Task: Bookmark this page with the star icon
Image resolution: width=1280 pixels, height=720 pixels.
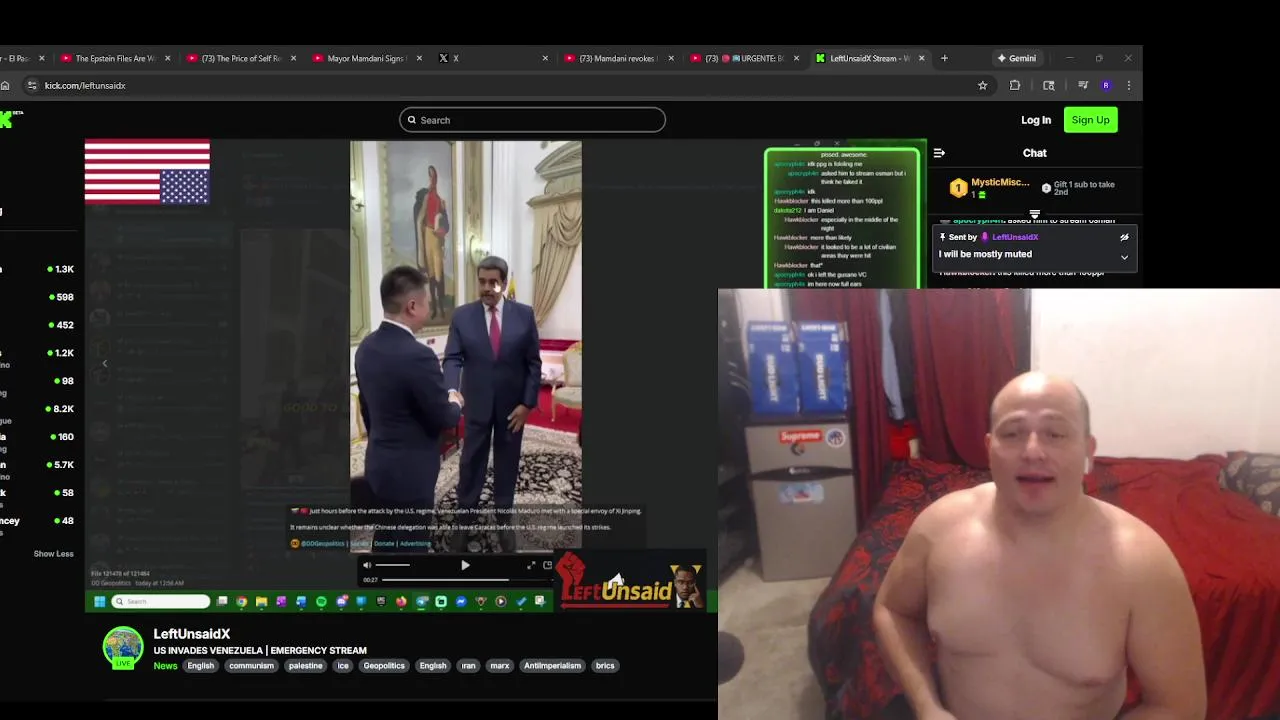Action: point(982,85)
